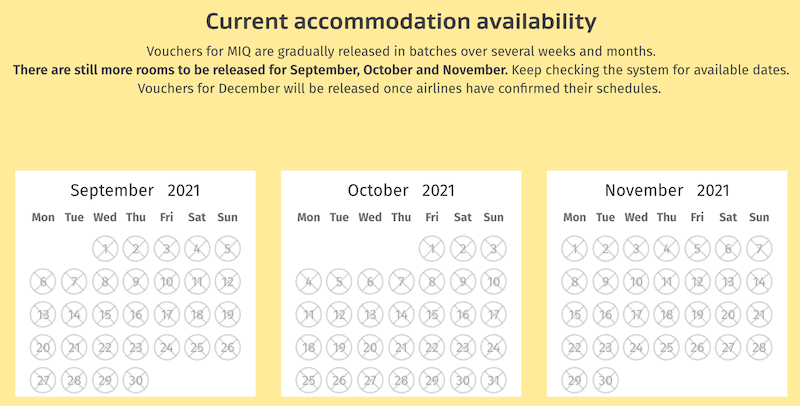The width and height of the screenshot is (800, 406).
Task: Click October 25 date circle
Action: click(x=309, y=381)
